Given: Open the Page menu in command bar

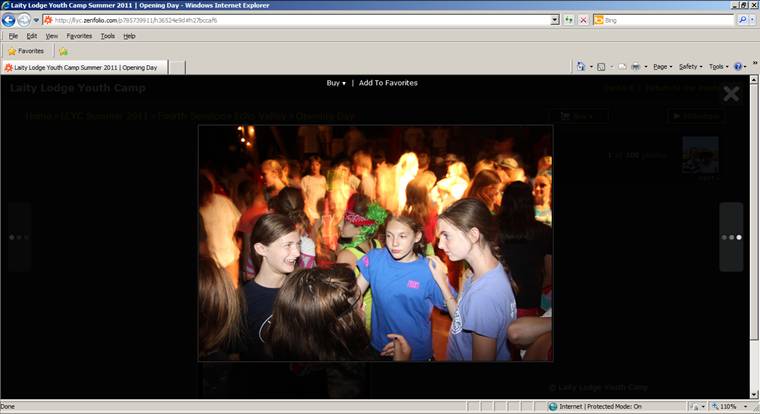Looking at the screenshot, I should tap(662, 67).
